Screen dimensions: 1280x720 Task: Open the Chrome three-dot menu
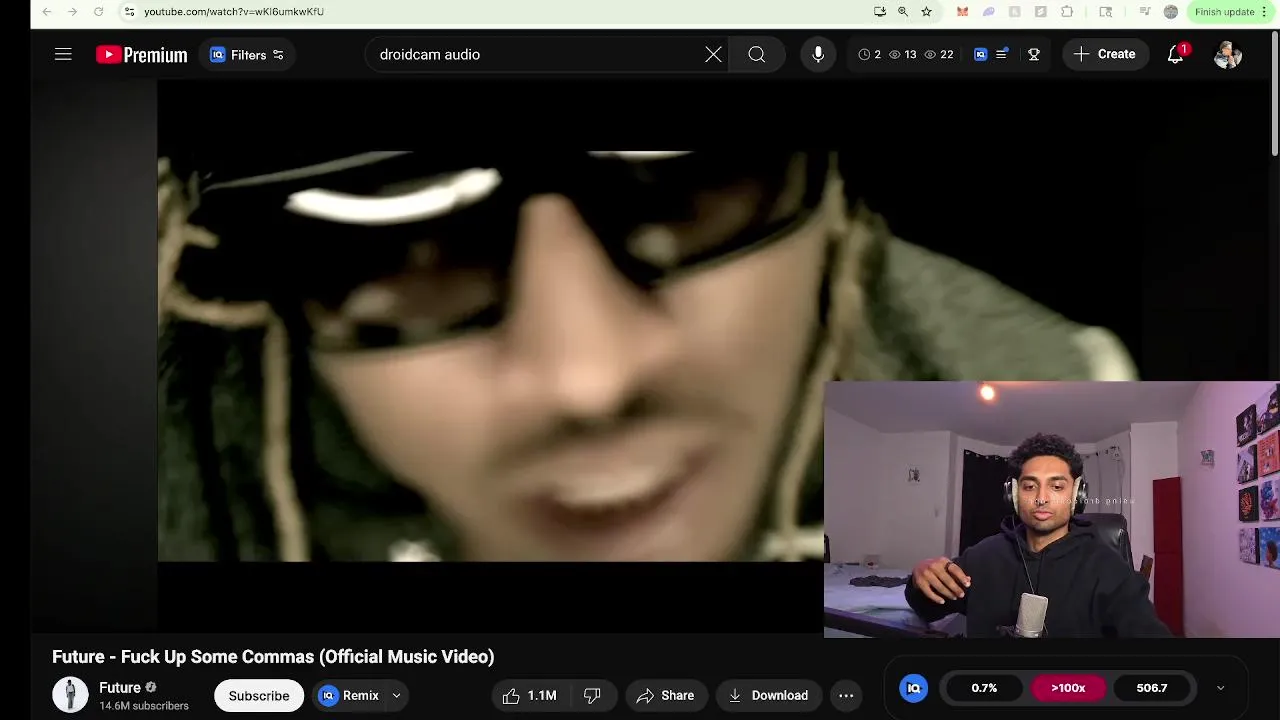pyautogui.click(x=1265, y=12)
